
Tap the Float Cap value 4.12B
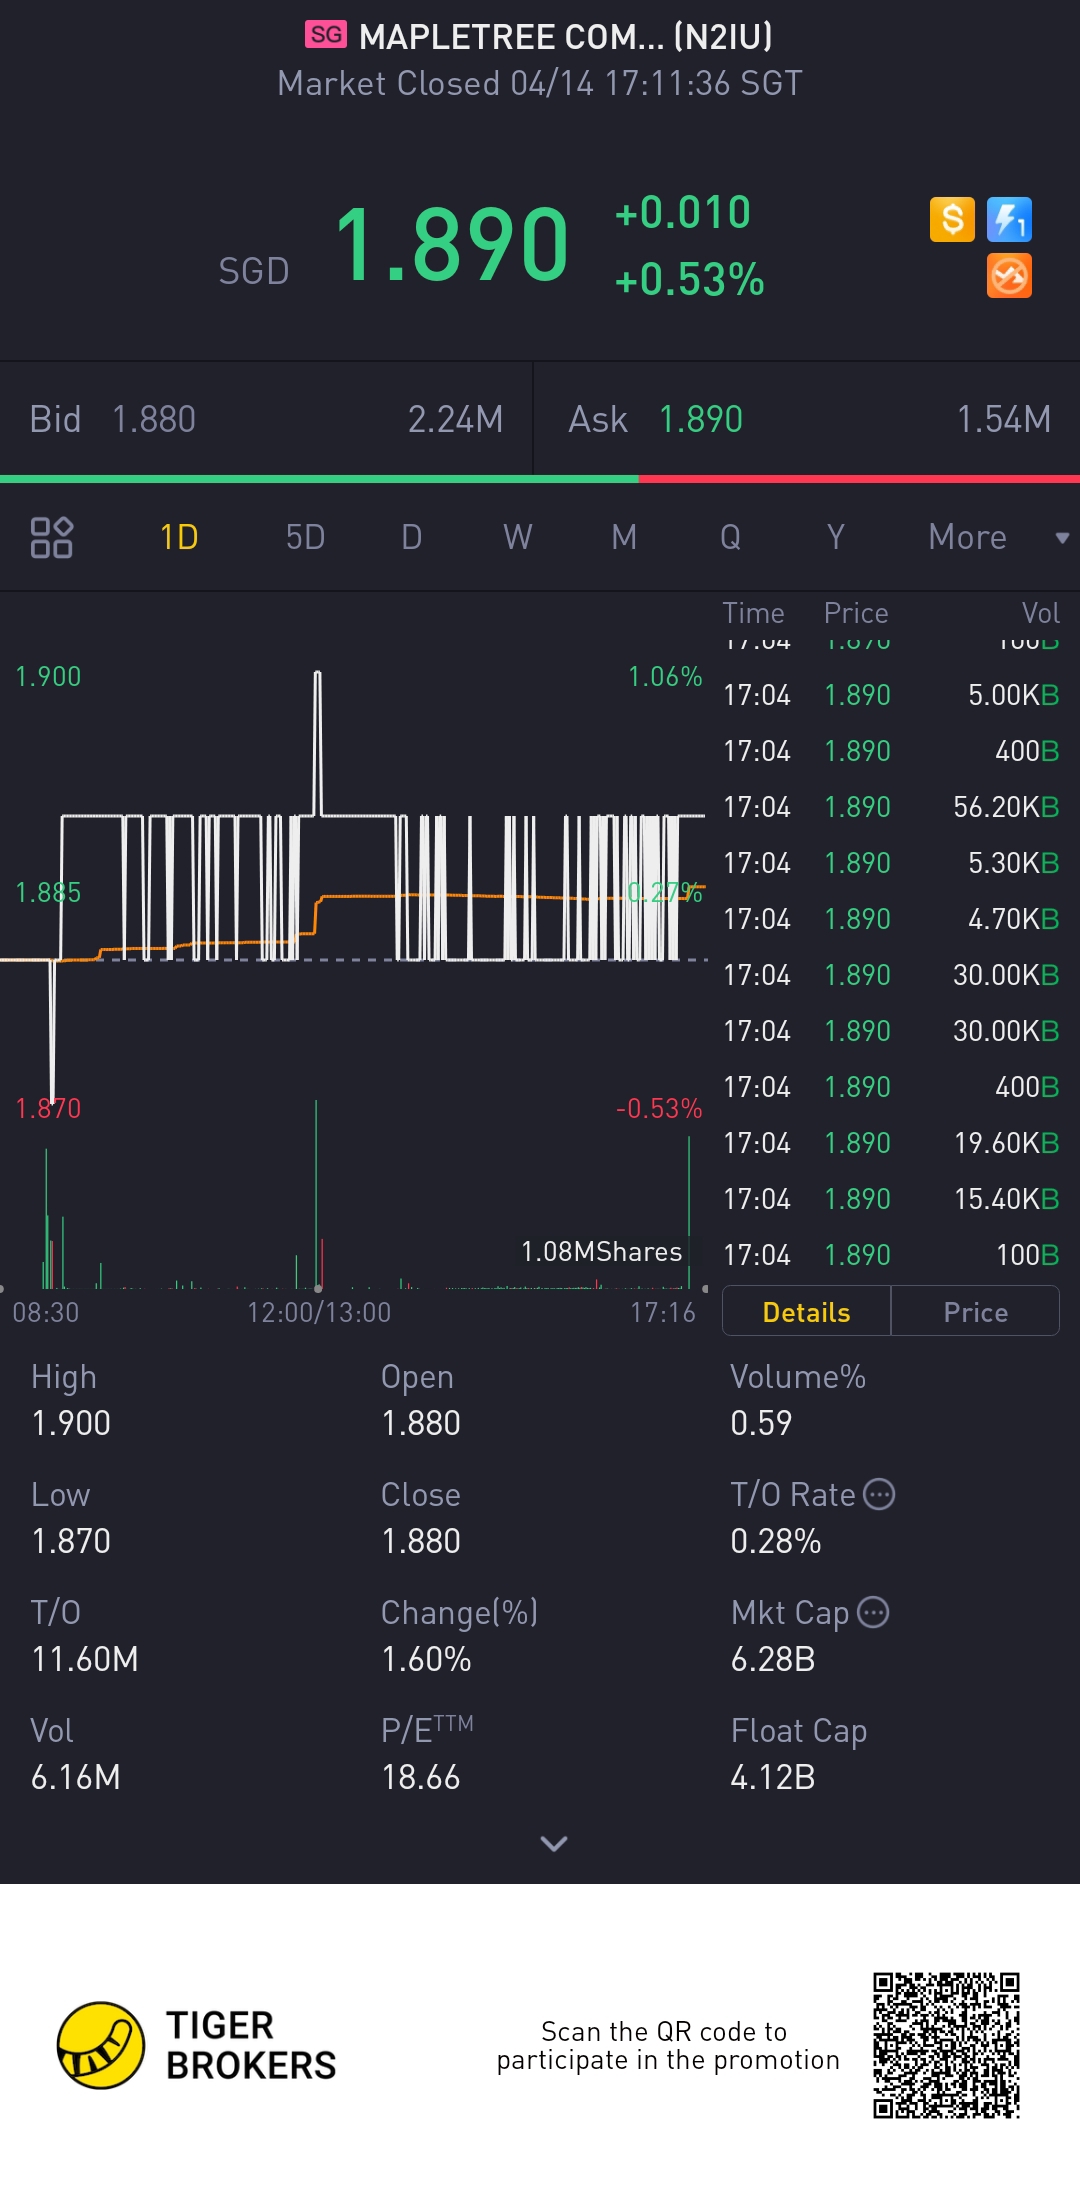tap(773, 1777)
